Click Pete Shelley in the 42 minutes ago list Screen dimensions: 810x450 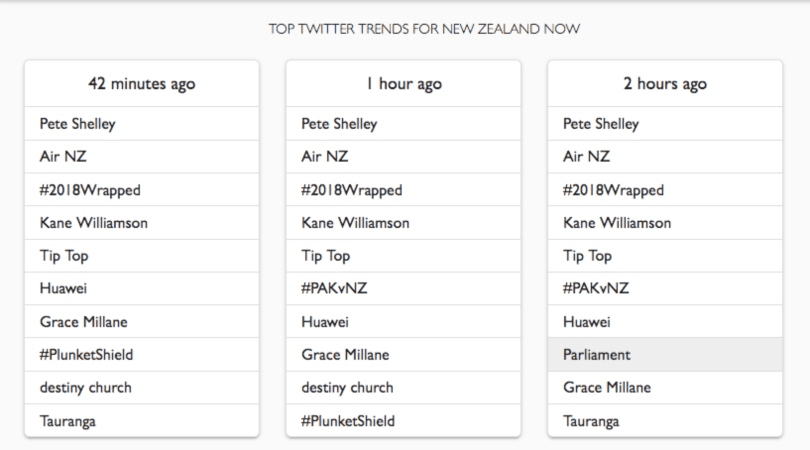(x=78, y=124)
